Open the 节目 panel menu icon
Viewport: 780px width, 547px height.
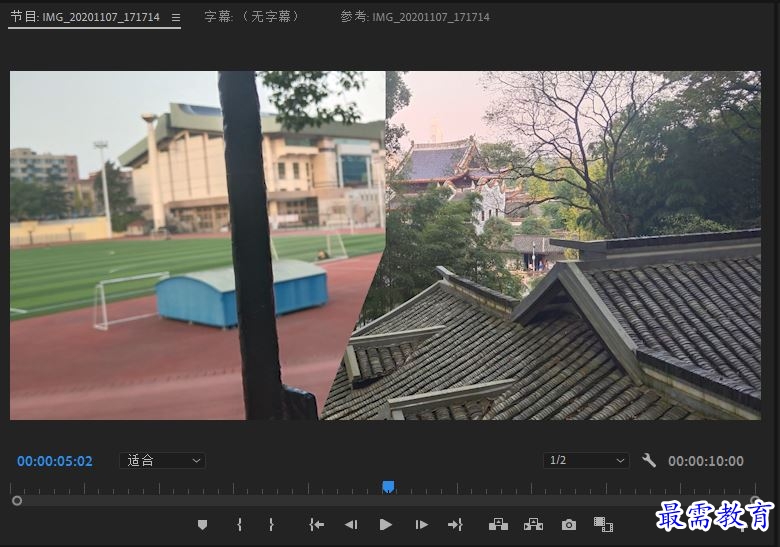pos(176,17)
